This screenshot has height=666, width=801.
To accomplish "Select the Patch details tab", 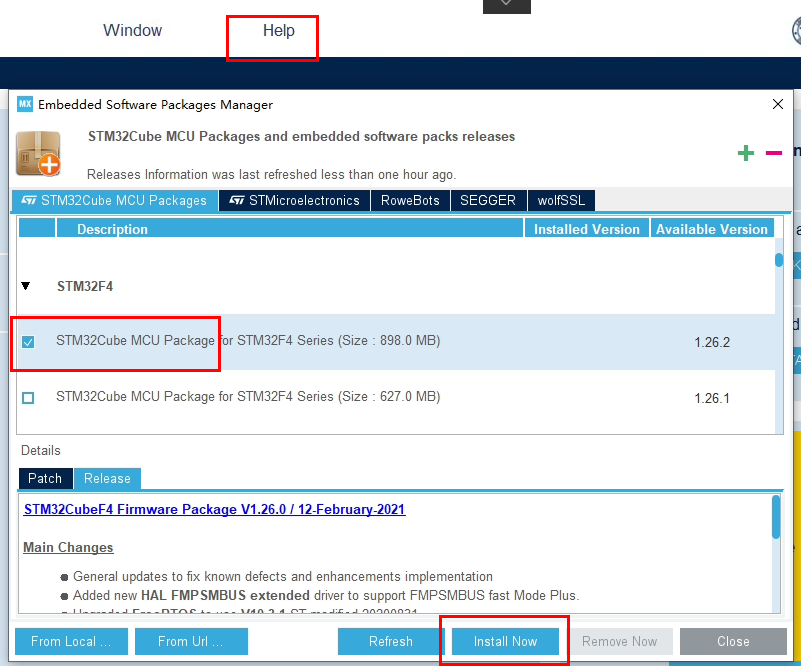I will pyautogui.click(x=45, y=479).
